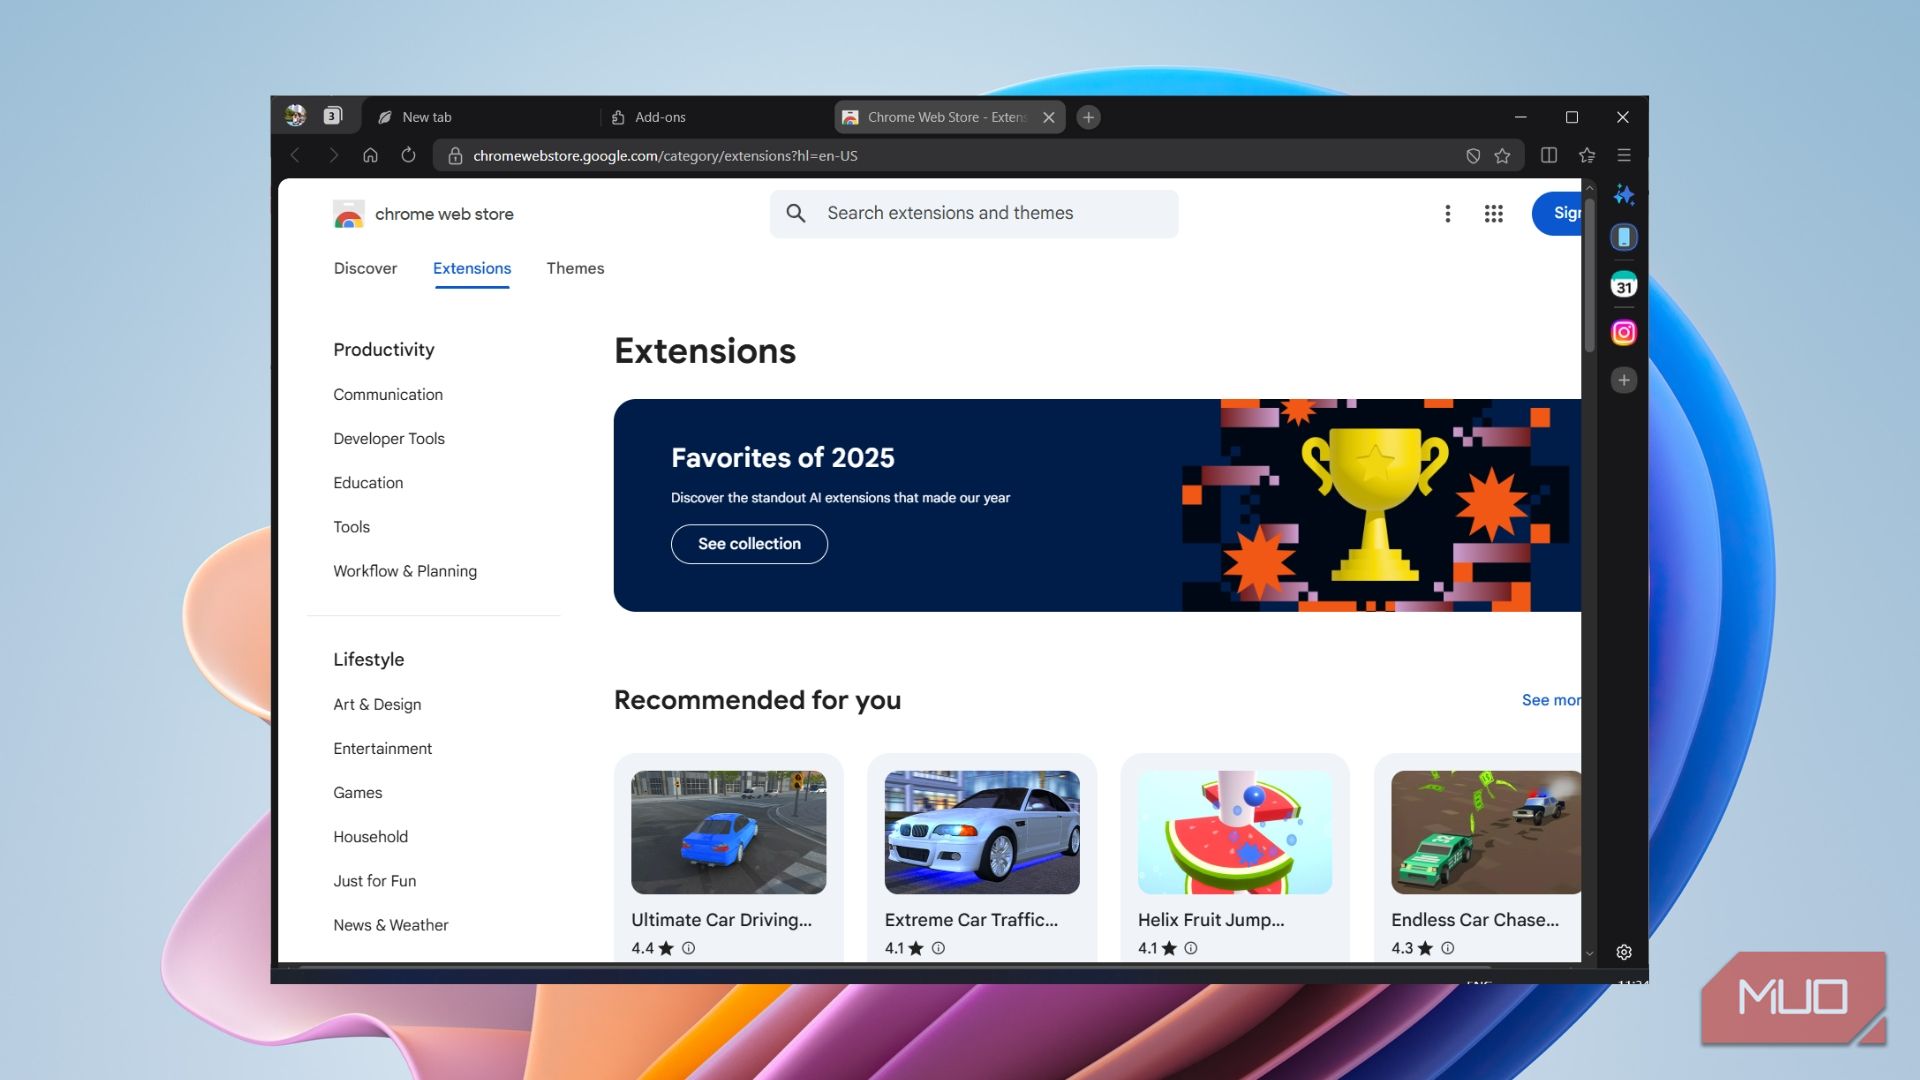Open the phone panel icon in sidebar
Viewport: 1920px width, 1080px height.
(1624, 237)
